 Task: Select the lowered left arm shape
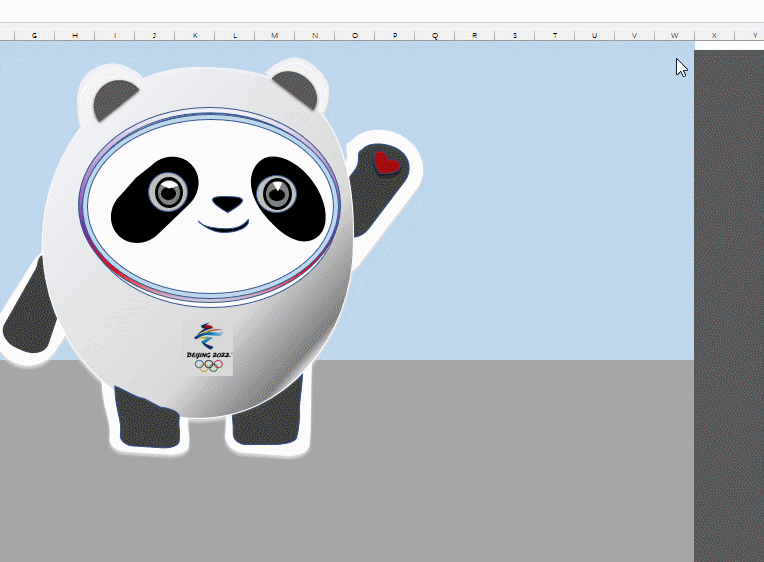[x=29, y=311]
